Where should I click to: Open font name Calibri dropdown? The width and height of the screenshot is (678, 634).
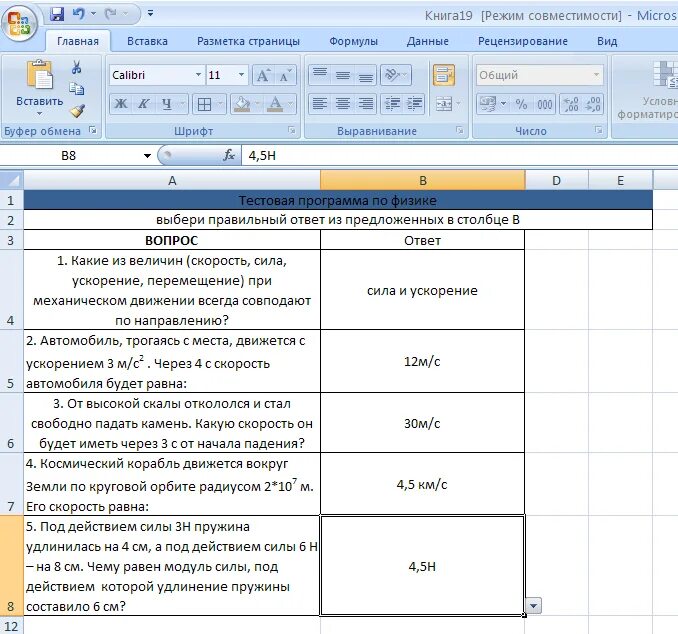198,75
